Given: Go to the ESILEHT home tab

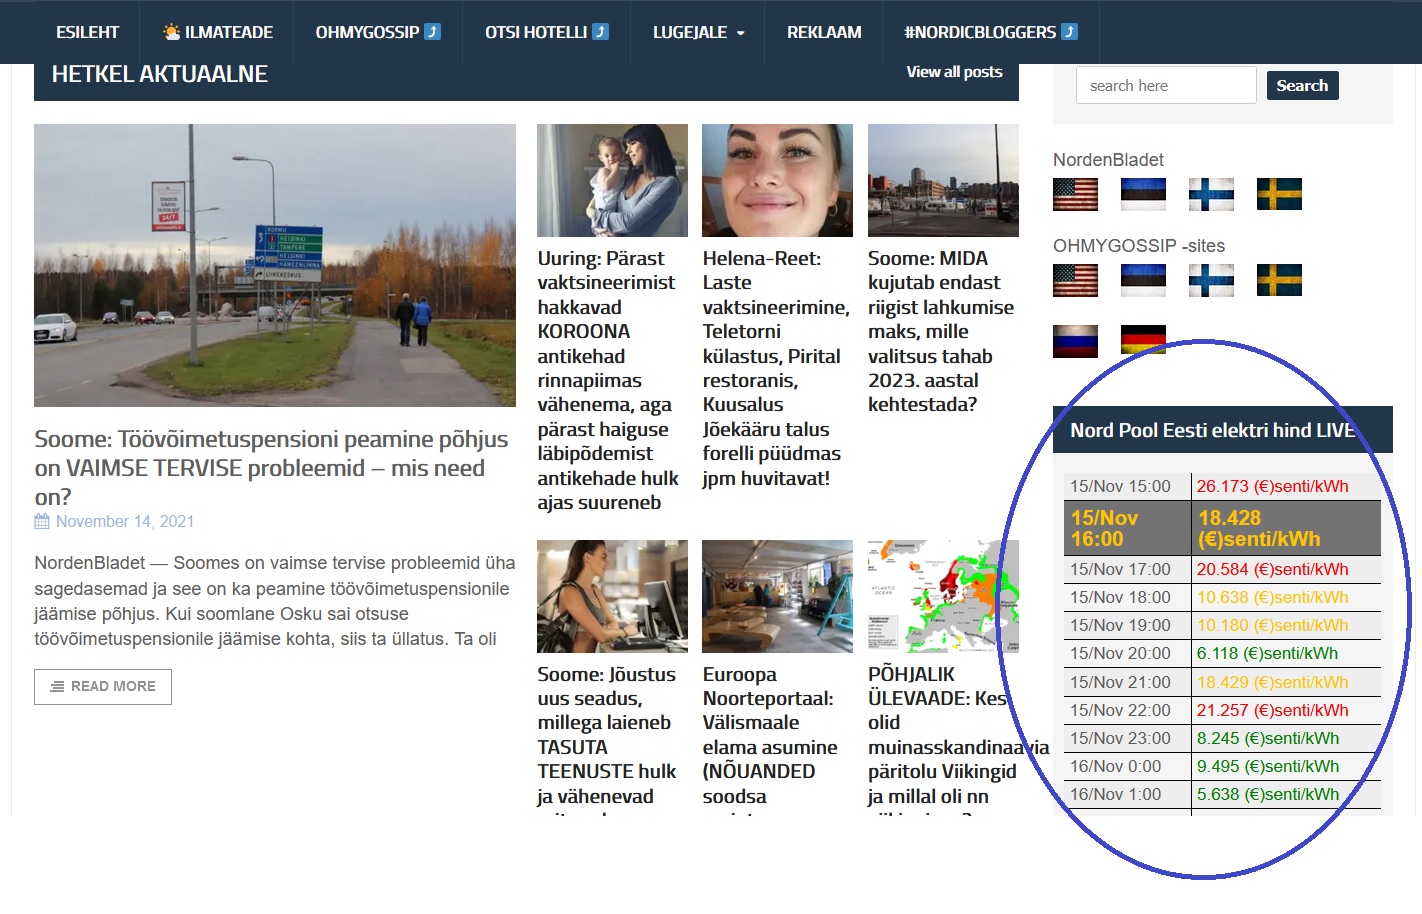Looking at the screenshot, I should pos(87,32).
